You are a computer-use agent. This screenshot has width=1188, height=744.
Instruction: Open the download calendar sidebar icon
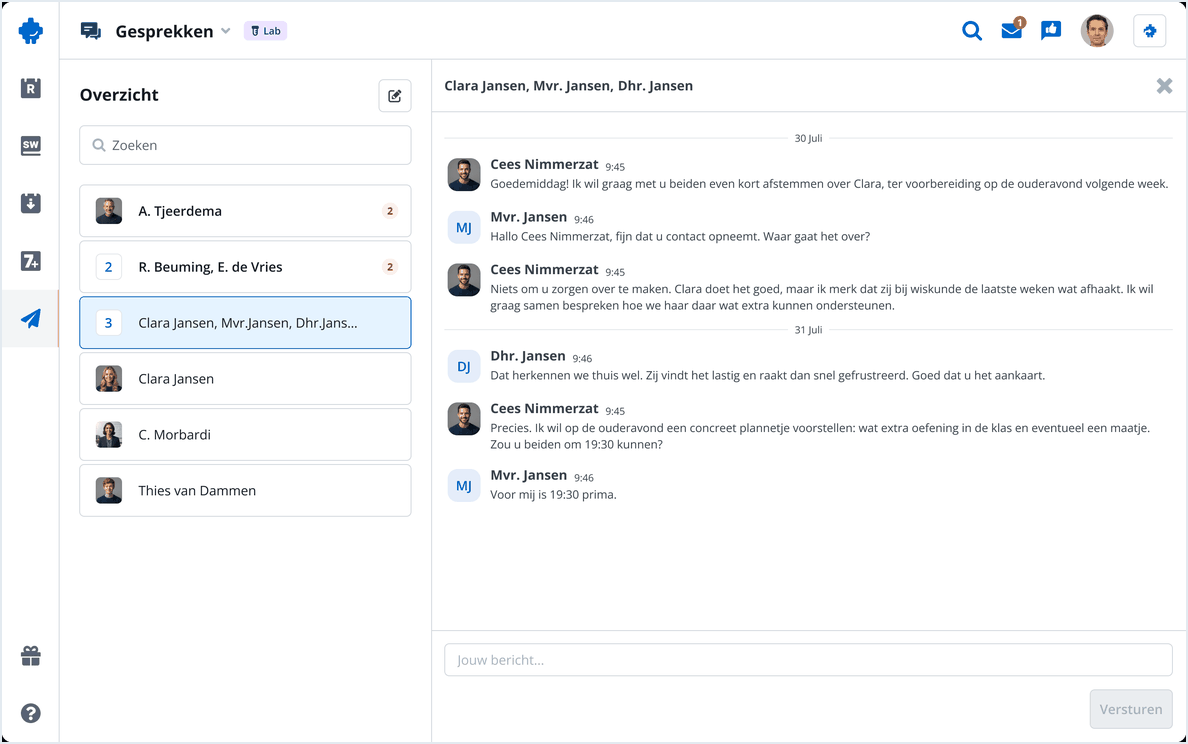30,203
